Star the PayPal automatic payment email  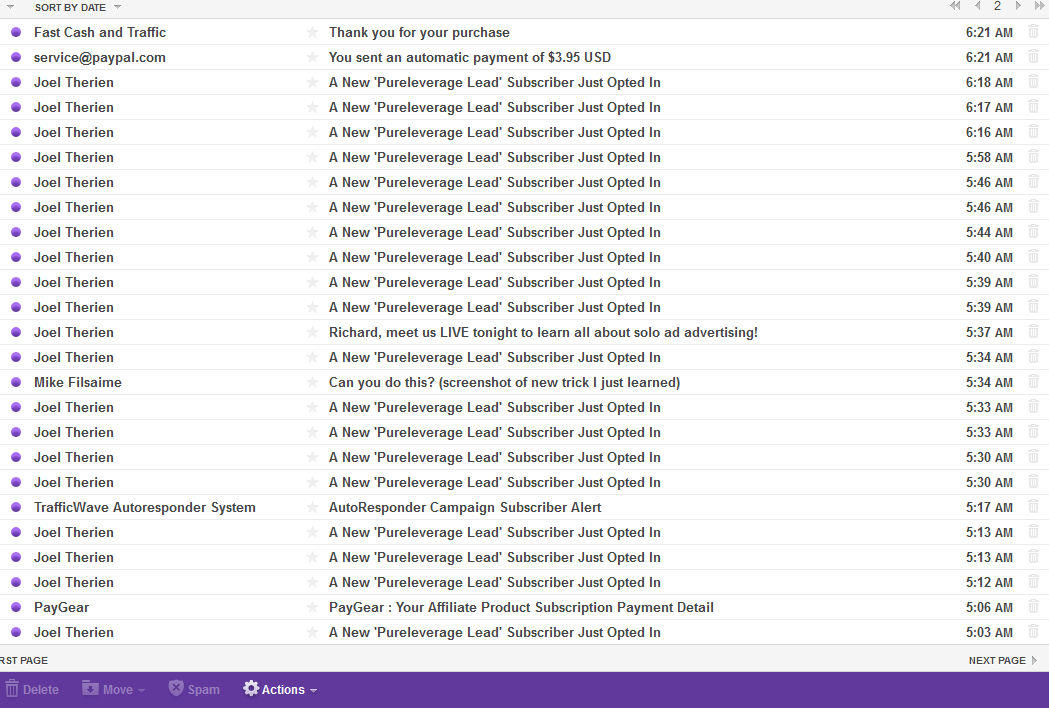(x=312, y=58)
